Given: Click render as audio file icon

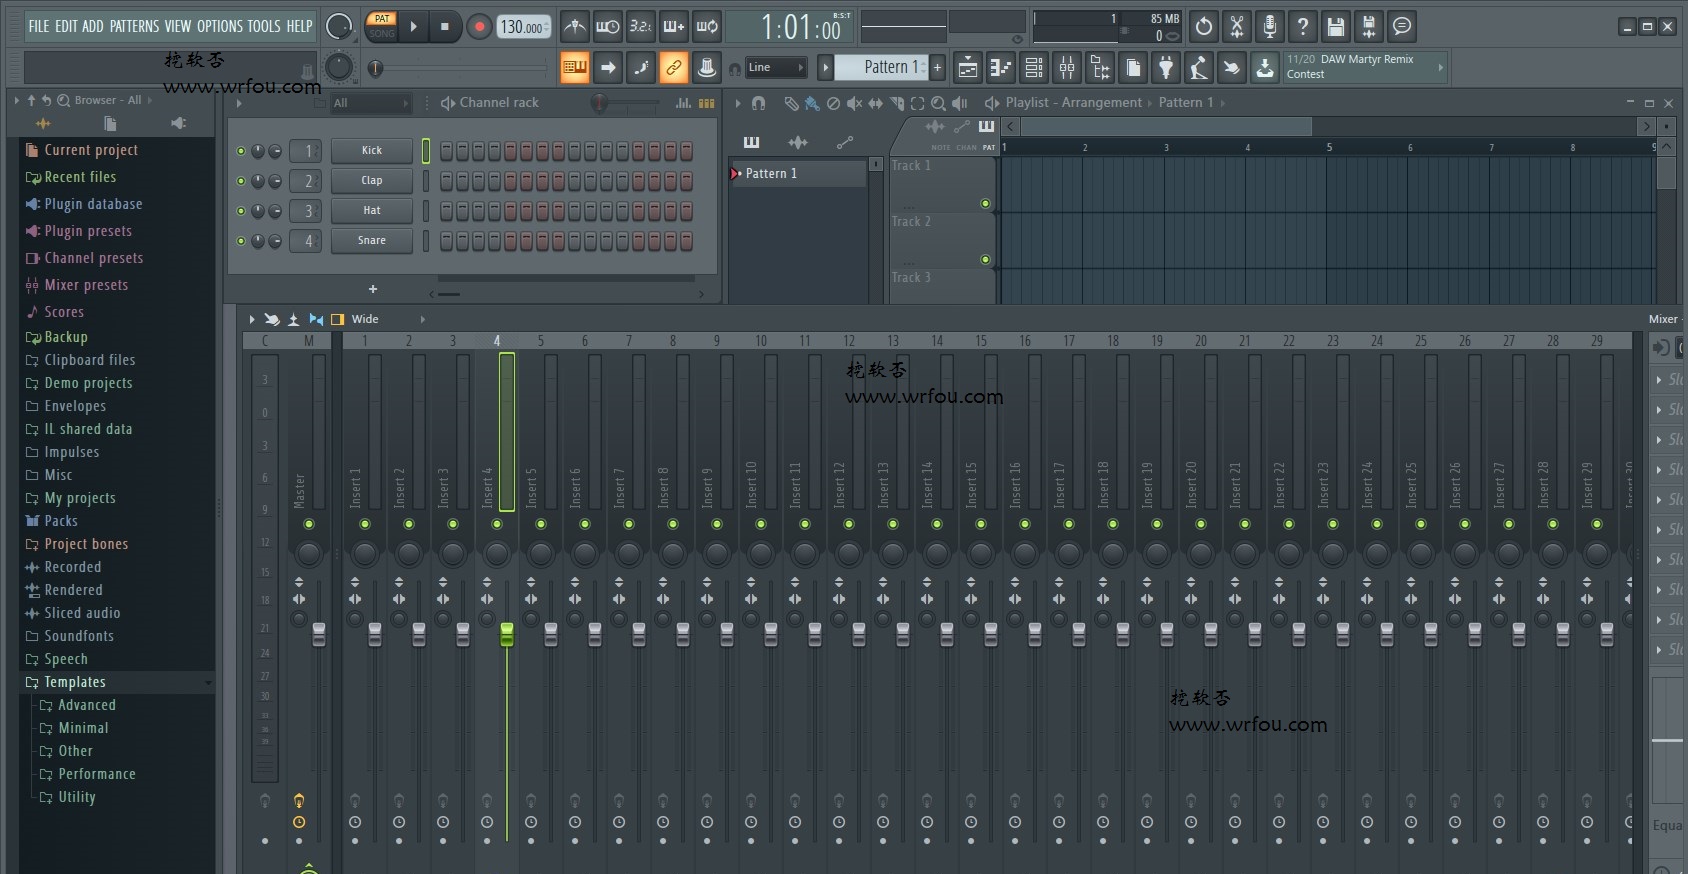Looking at the screenshot, I should (1369, 27).
